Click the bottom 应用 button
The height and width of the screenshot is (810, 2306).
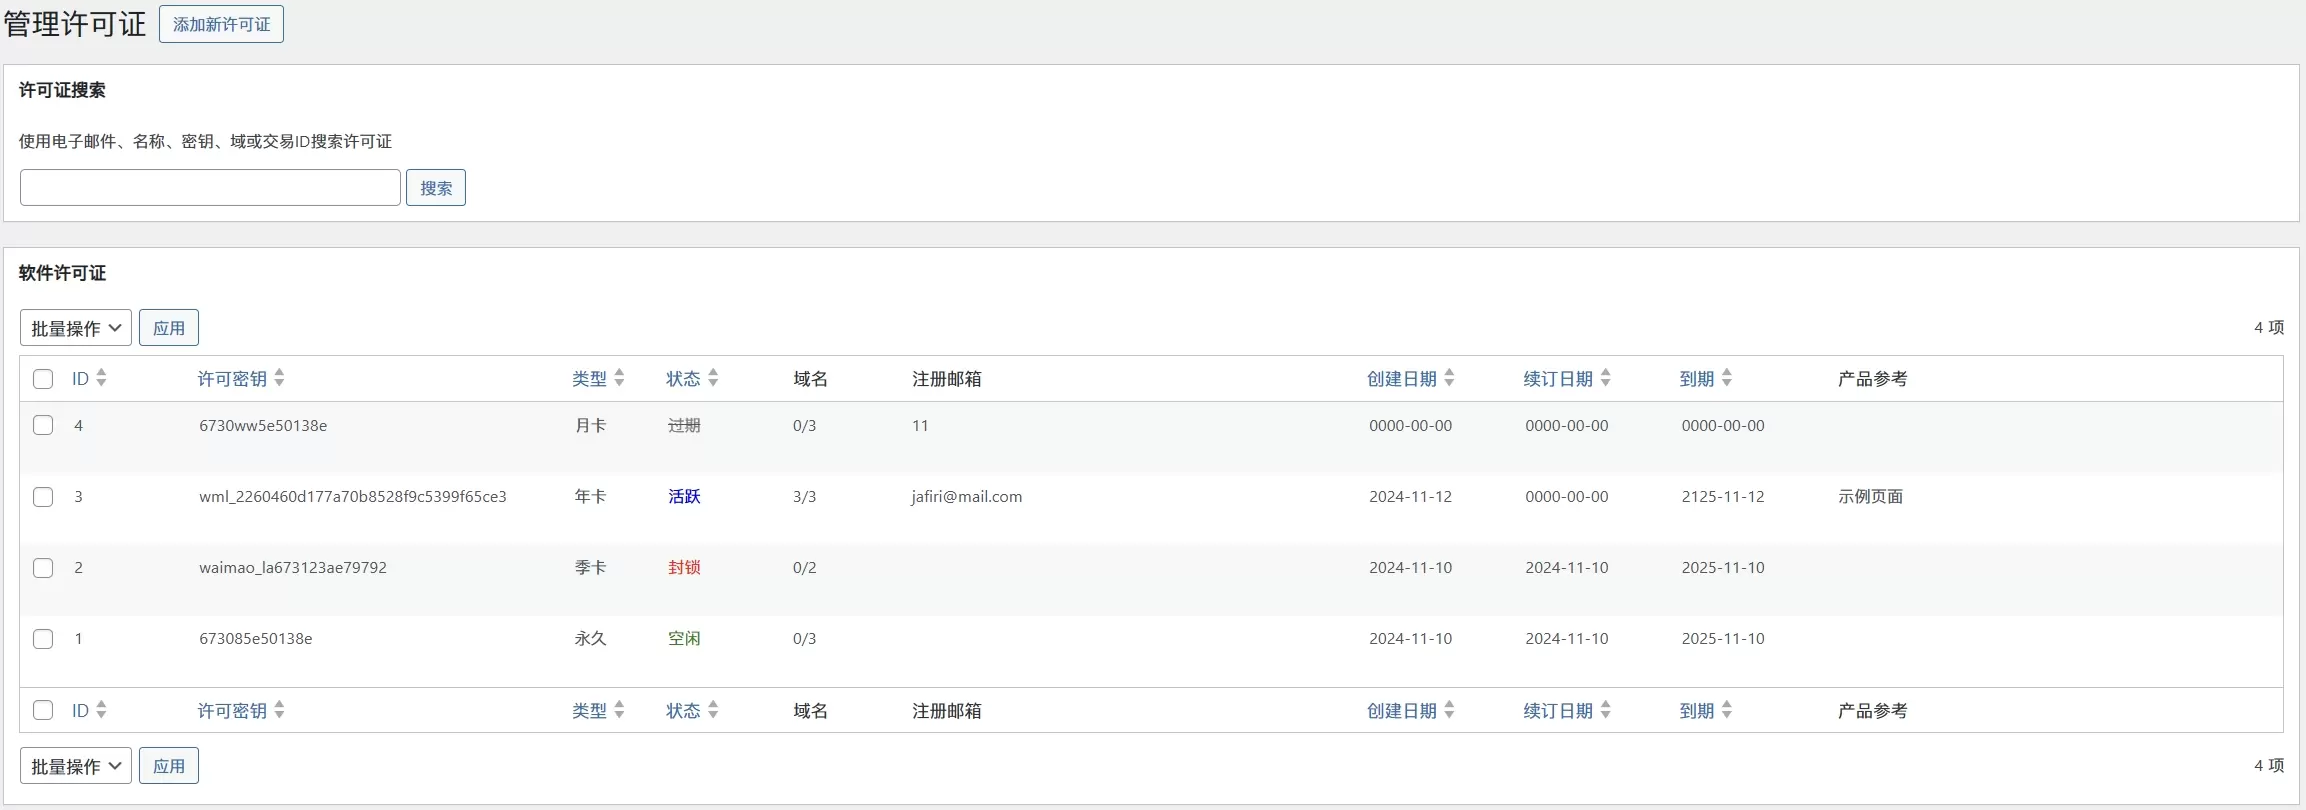(169, 766)
